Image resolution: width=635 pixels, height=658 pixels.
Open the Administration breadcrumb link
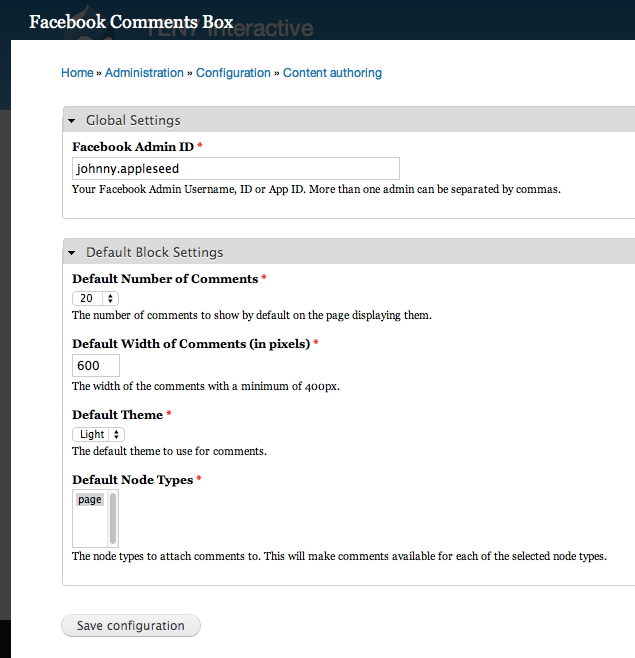[144, 73]
